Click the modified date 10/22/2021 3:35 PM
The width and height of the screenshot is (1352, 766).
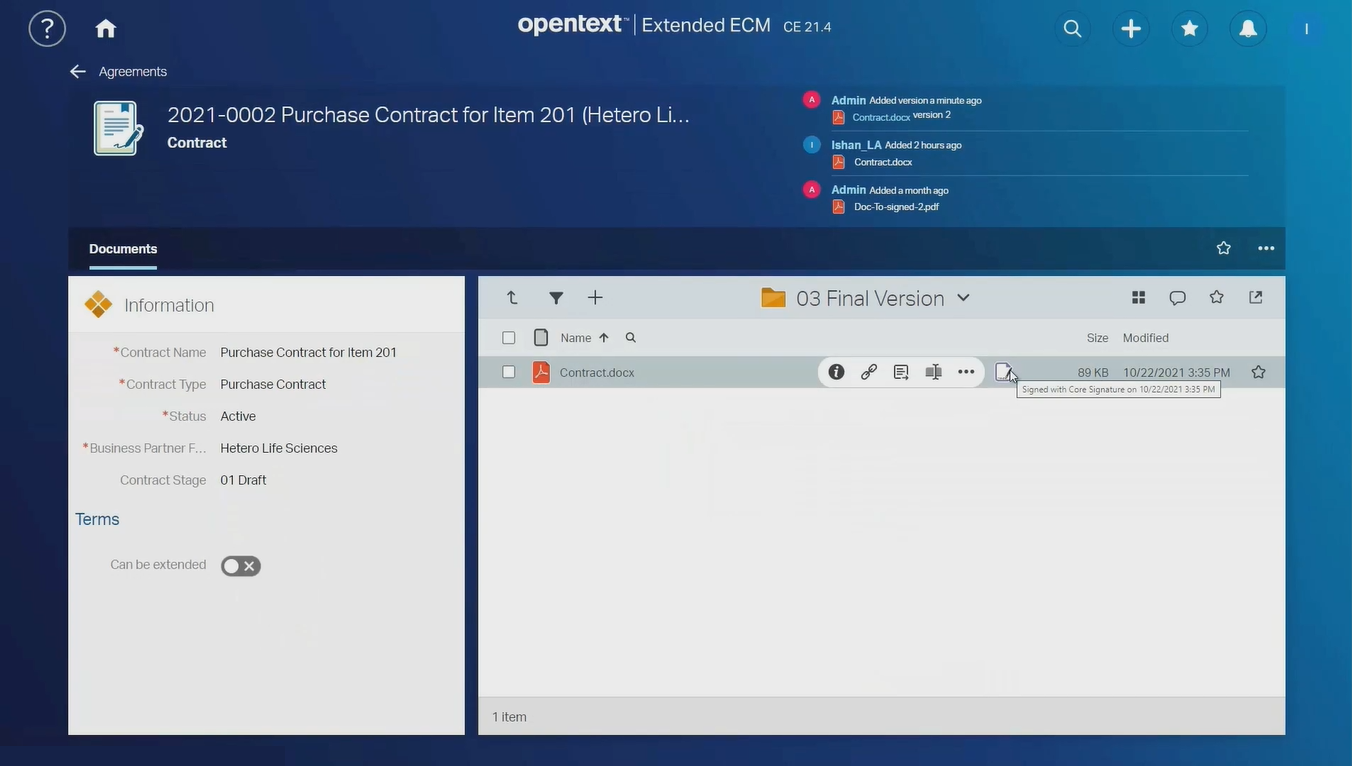click(1176, 372)
